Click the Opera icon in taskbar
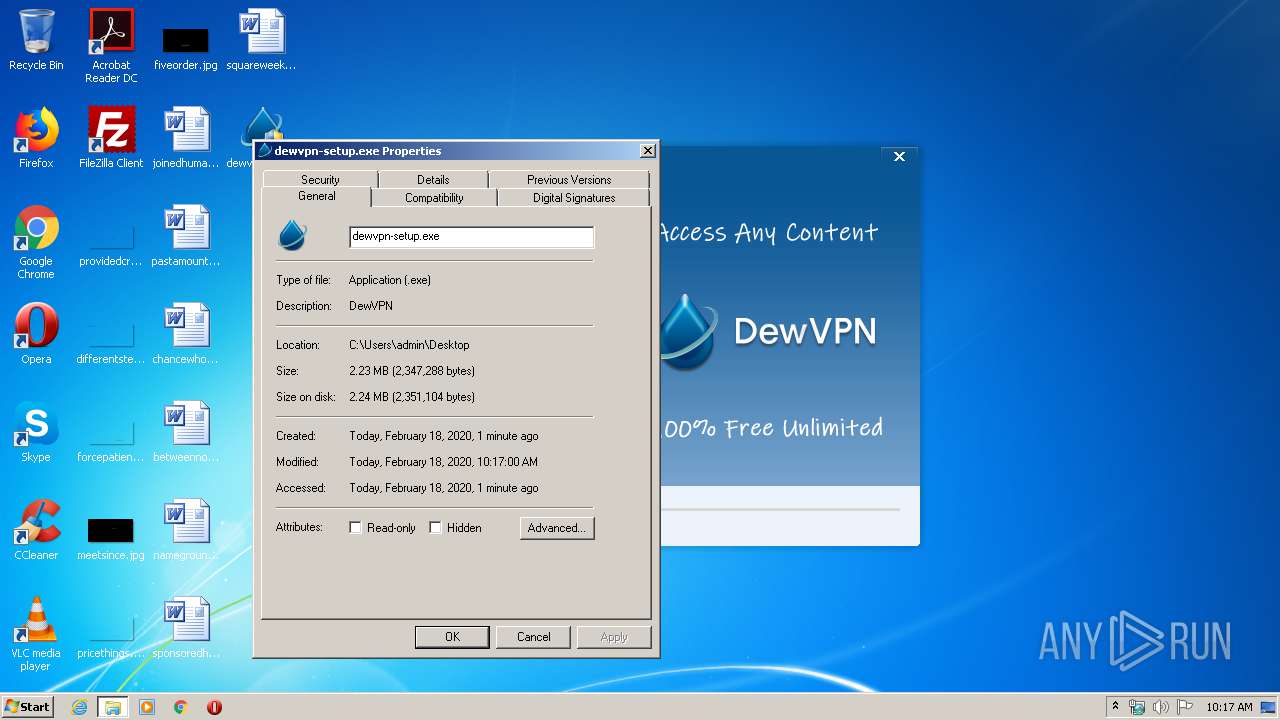 coord(214,707)
